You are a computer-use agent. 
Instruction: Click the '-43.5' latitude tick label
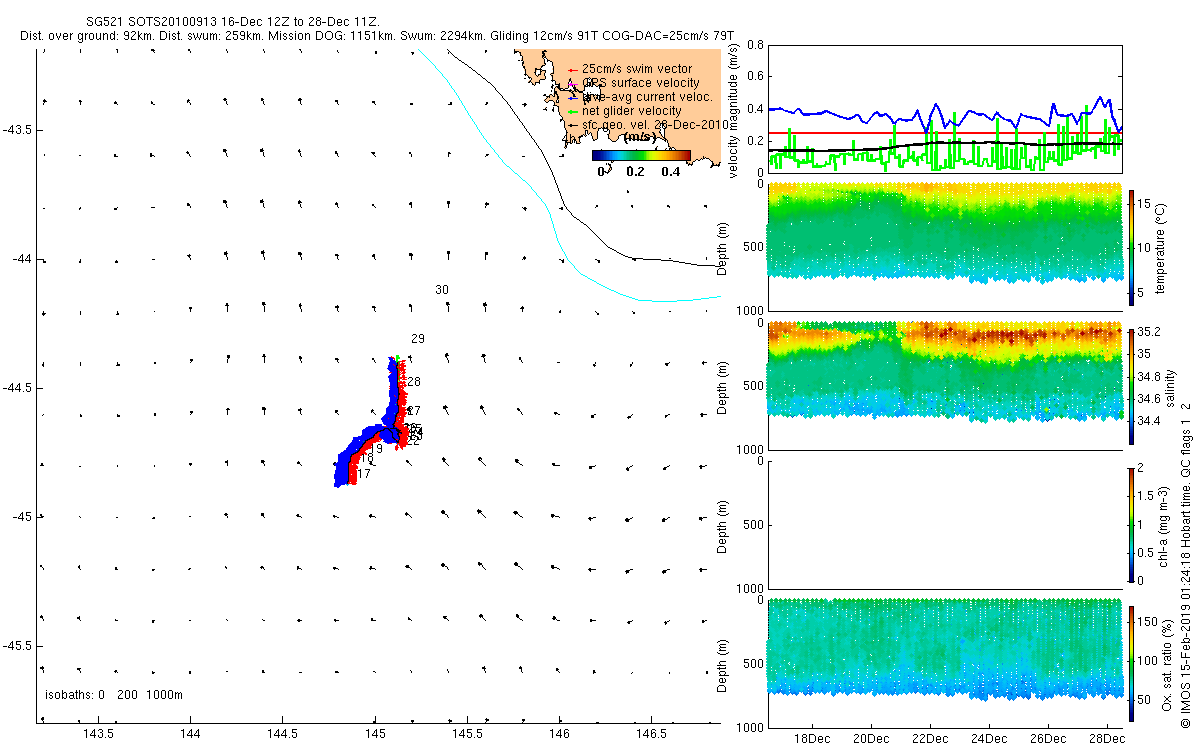pyautogui.click(x=18, y=130)
